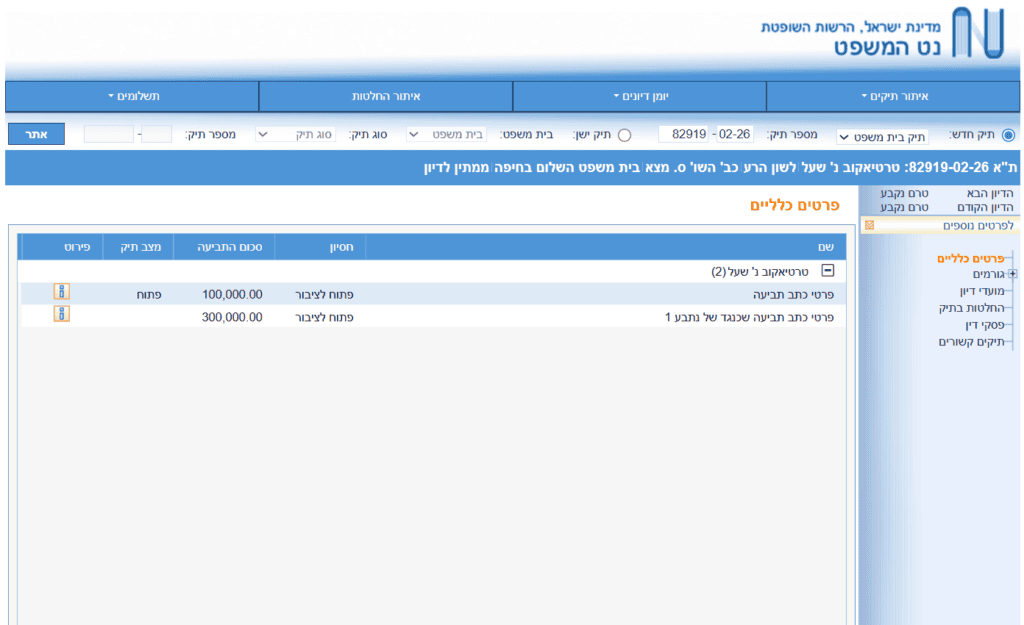Open details icon for פרטי כתב תביעה row
Screen dimensions: 1024x625
(x=61, y=292)
